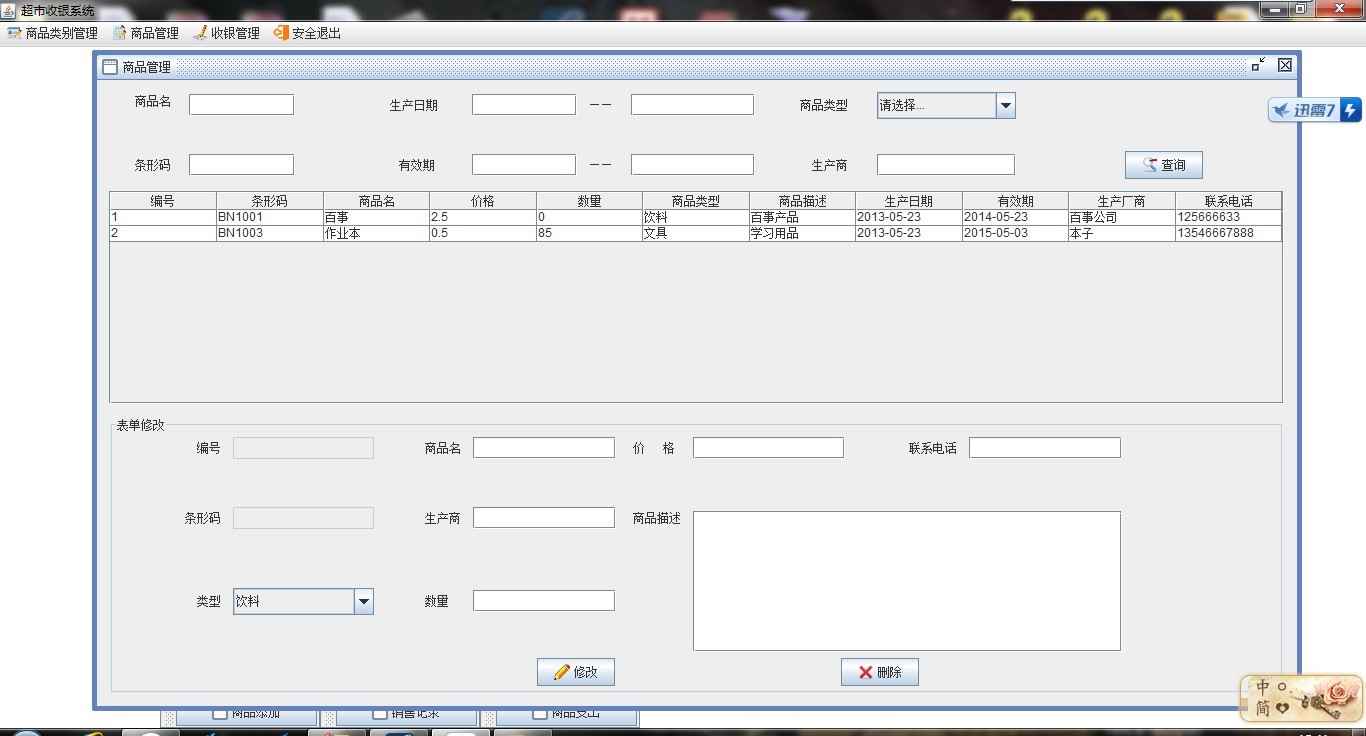
Task: Click the phone cell 125666633
Action: click(1228, 217)
